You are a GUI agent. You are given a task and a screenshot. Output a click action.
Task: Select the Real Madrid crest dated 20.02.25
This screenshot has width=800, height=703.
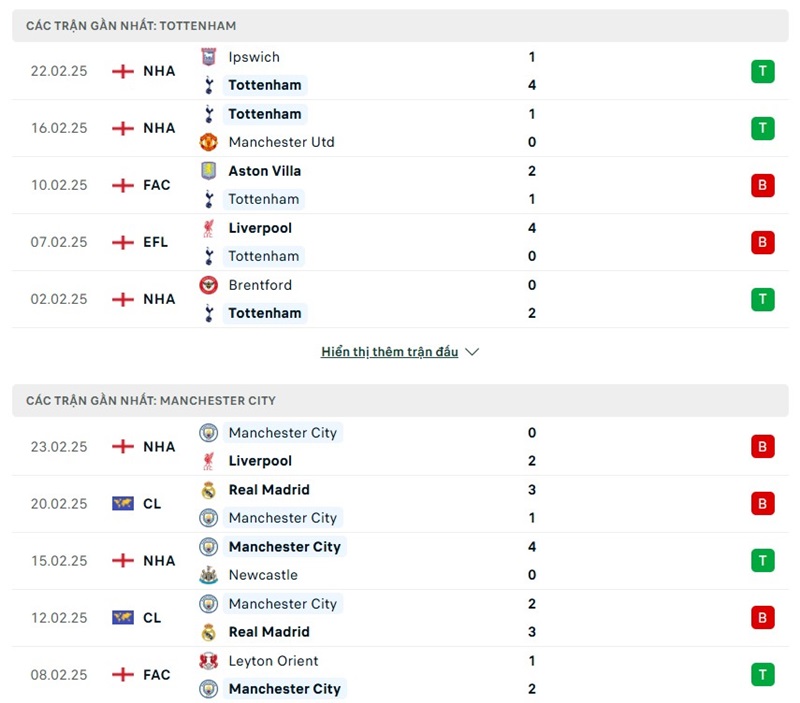[208, 490]
